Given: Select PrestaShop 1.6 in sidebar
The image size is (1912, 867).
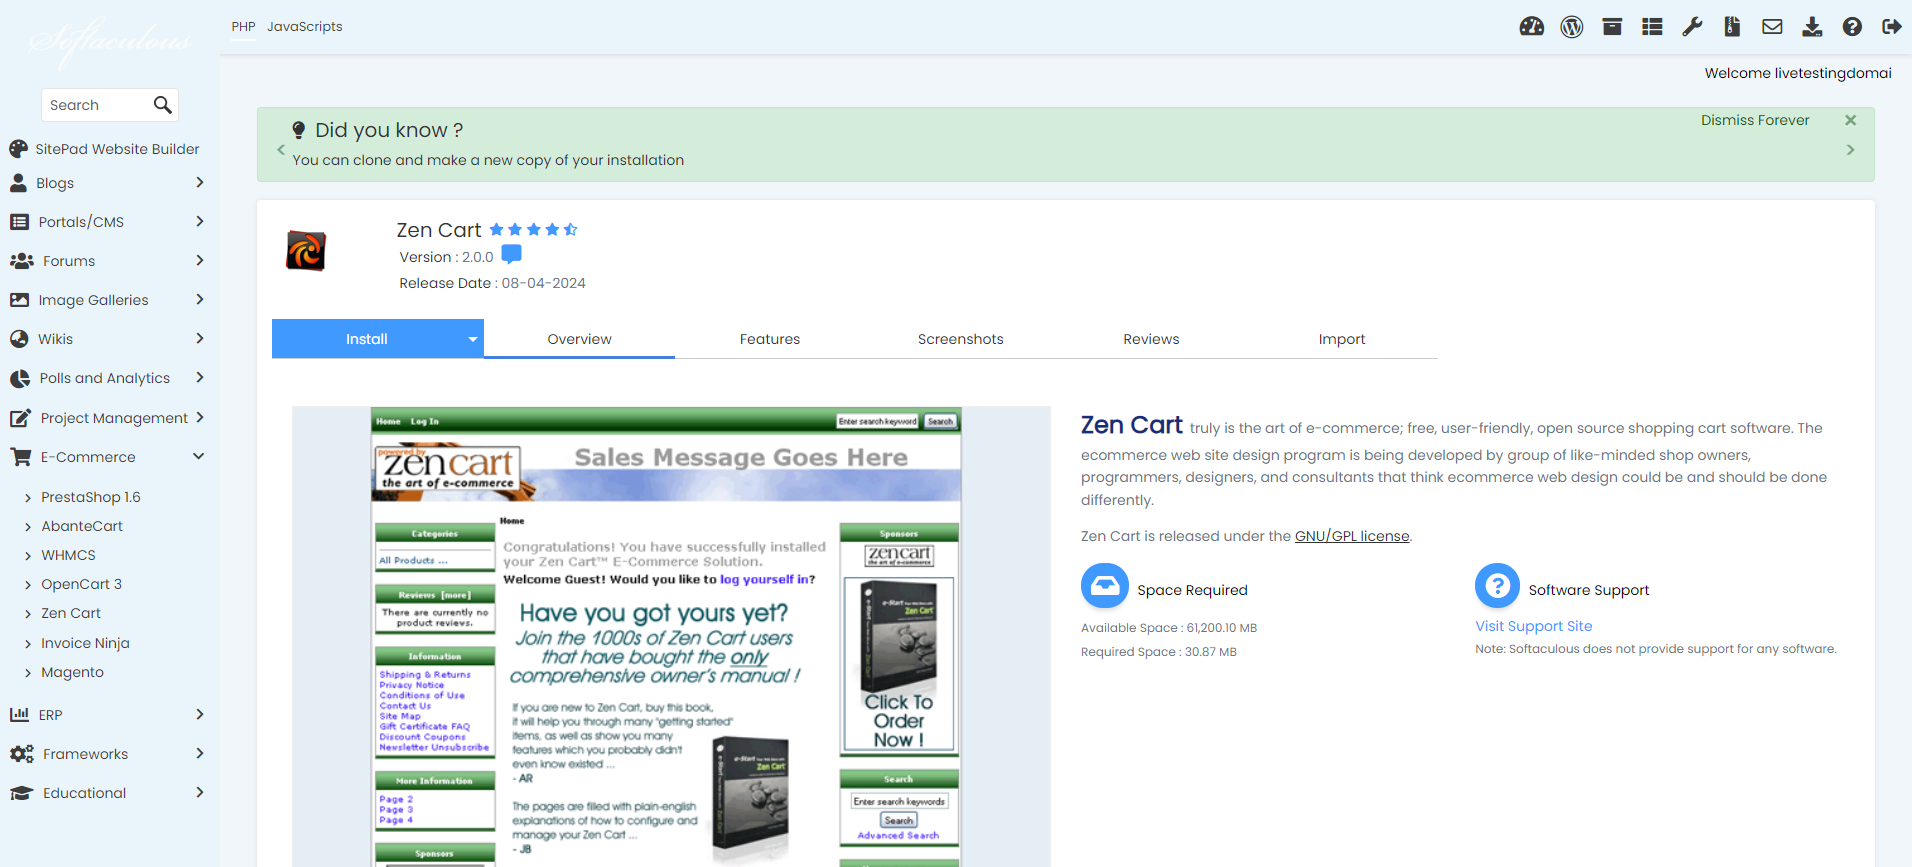Looking at the screenshot, I should point(90,497).
